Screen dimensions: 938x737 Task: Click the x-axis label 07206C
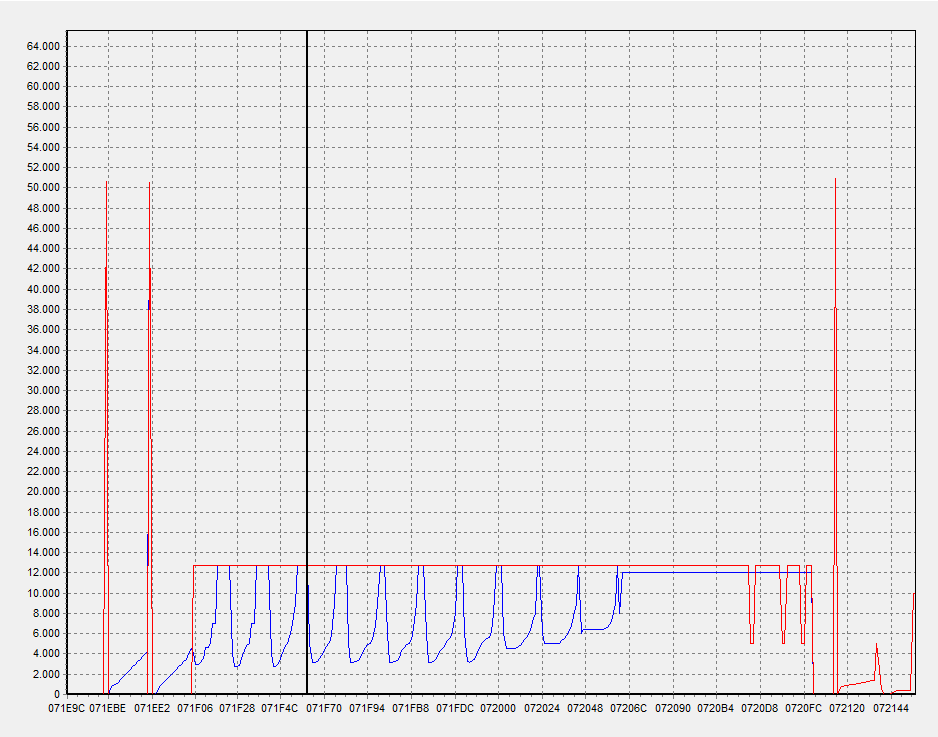628,708
